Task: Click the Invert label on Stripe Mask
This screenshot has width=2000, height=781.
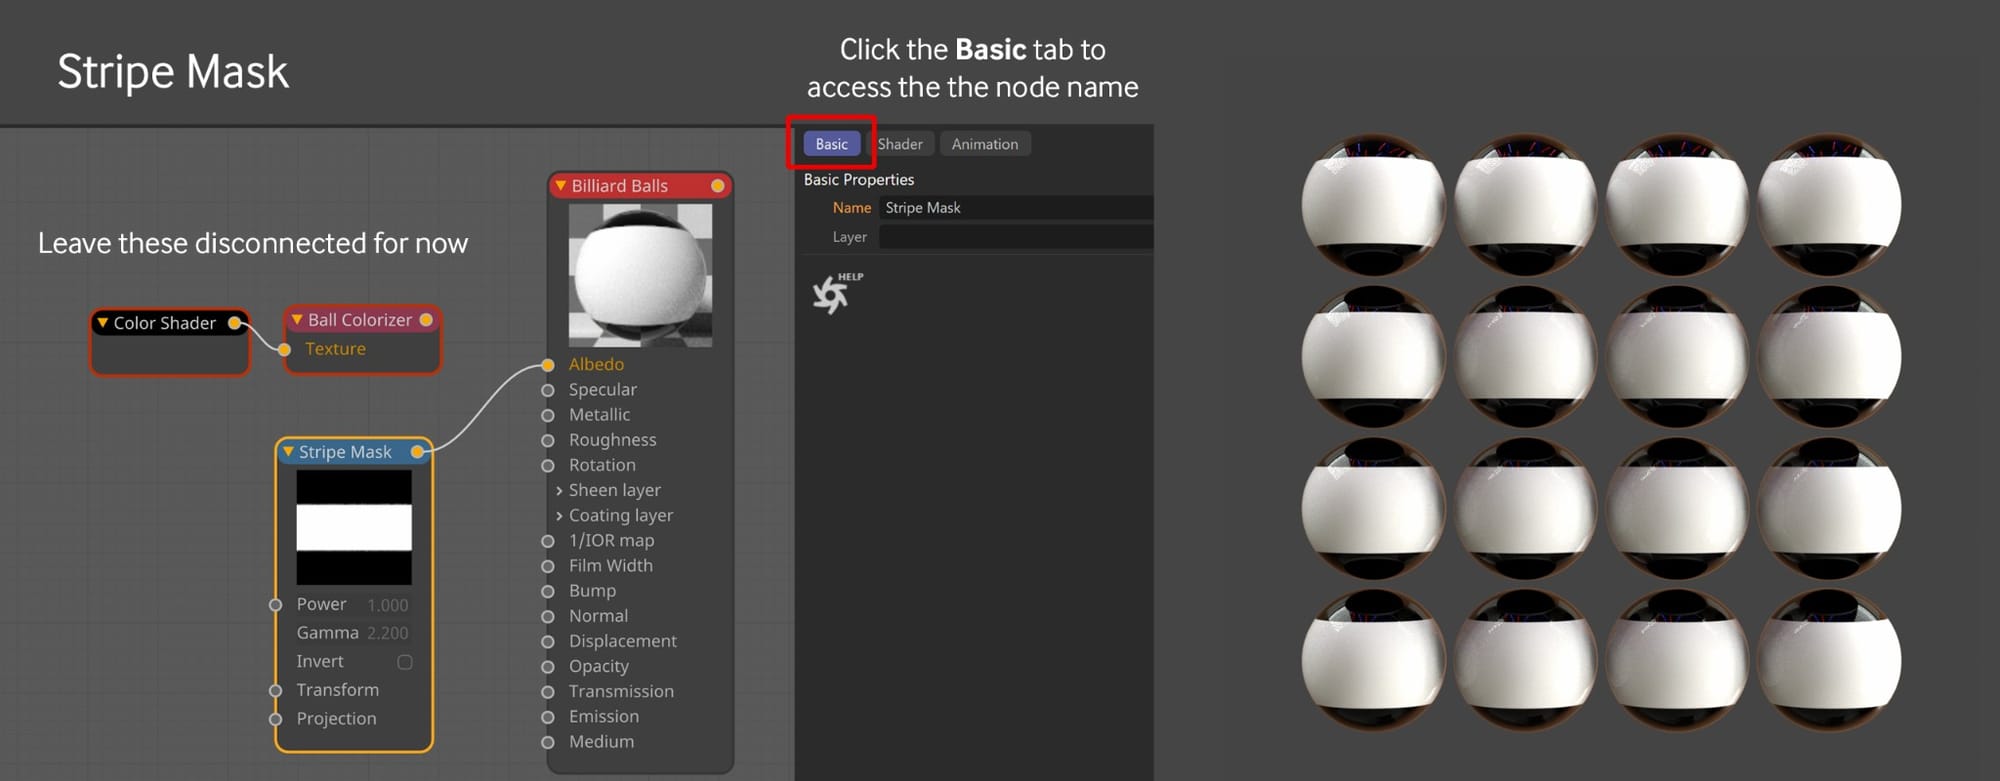Action: (x=320, y=661)
